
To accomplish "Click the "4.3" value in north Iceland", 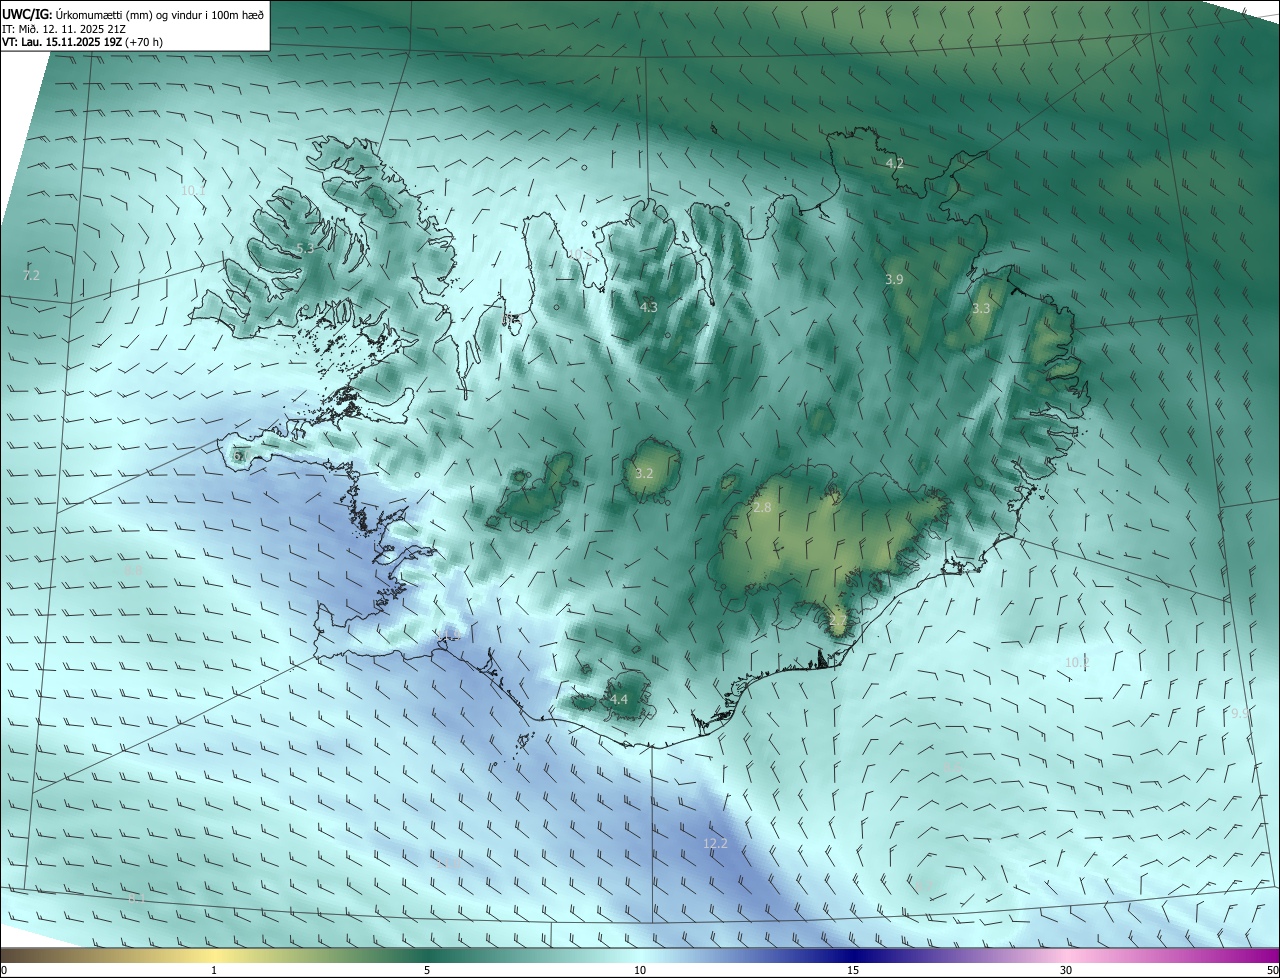I will 648,307.
